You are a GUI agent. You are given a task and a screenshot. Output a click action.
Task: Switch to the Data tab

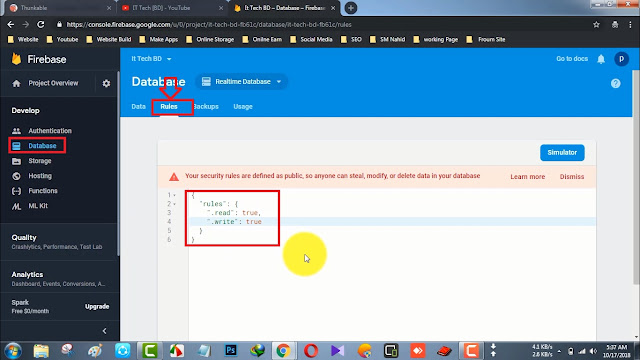coord(138,107)
